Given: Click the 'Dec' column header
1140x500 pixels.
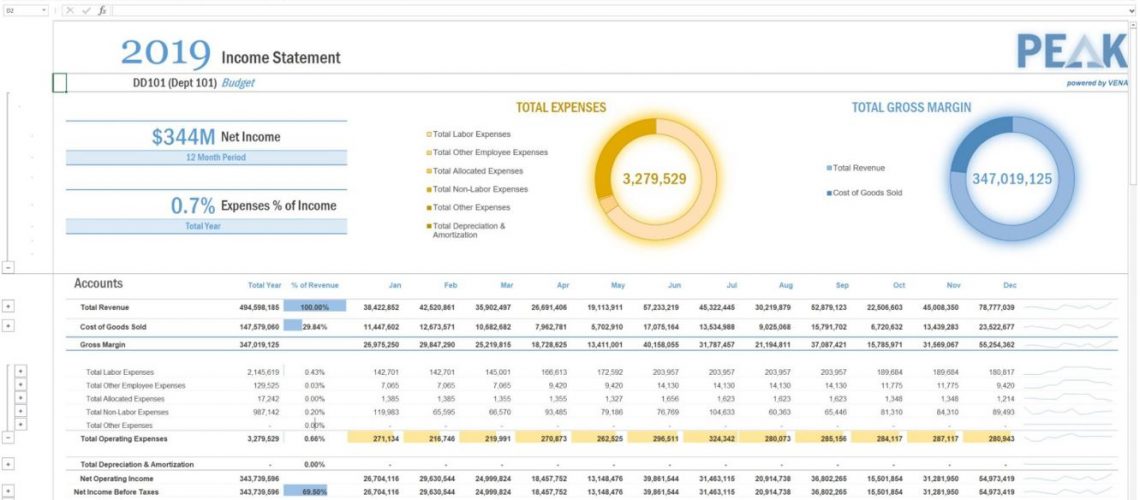Looking at the screenshot, I should click(x=1010, y=286).
